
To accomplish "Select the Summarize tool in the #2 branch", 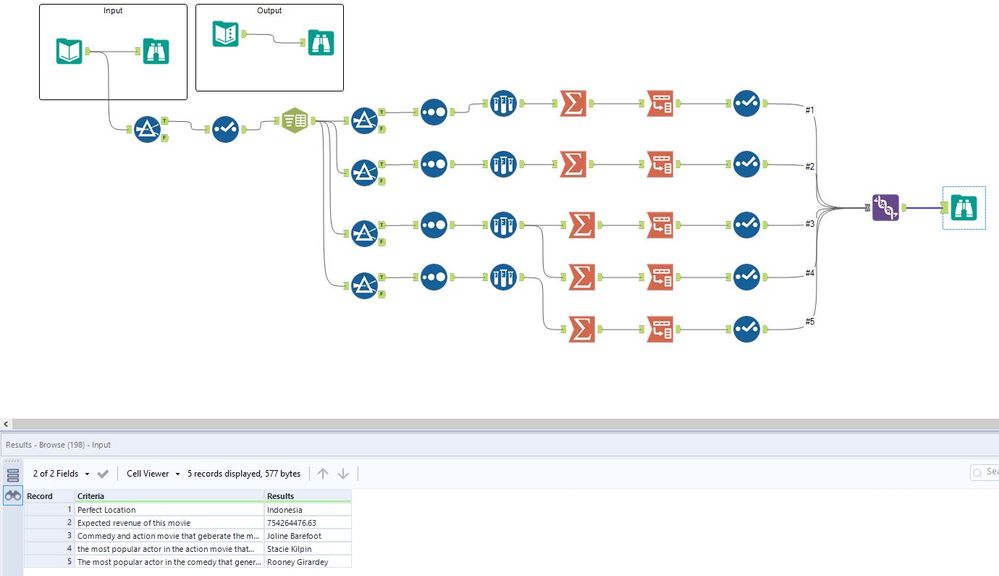I will click(573, 164).
